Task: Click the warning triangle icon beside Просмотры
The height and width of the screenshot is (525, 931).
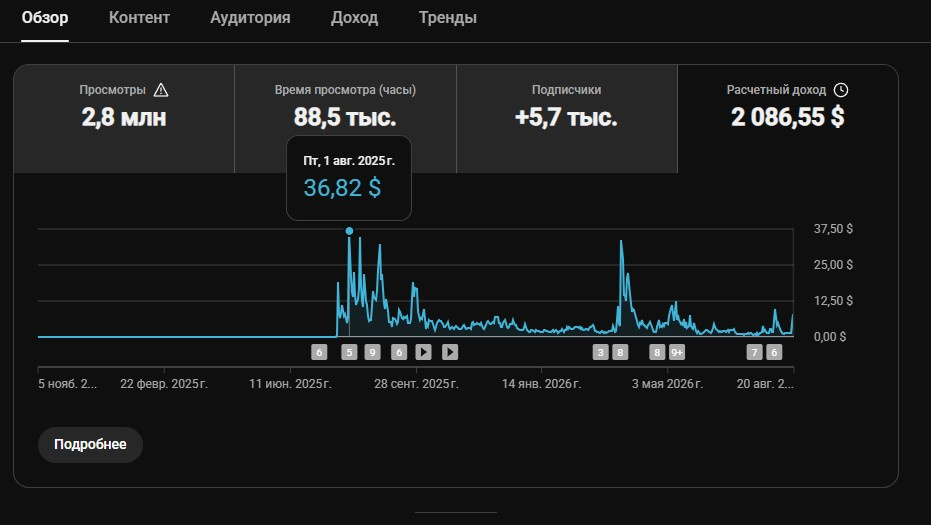Action: (161, 90)
